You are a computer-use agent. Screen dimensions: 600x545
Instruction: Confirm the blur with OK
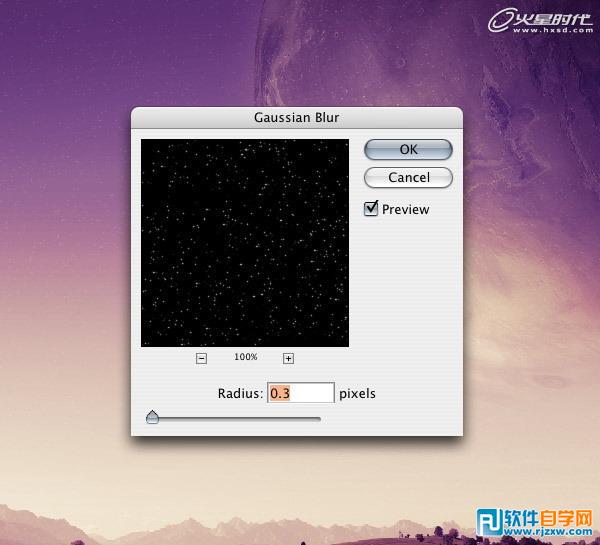coord(408,149)
